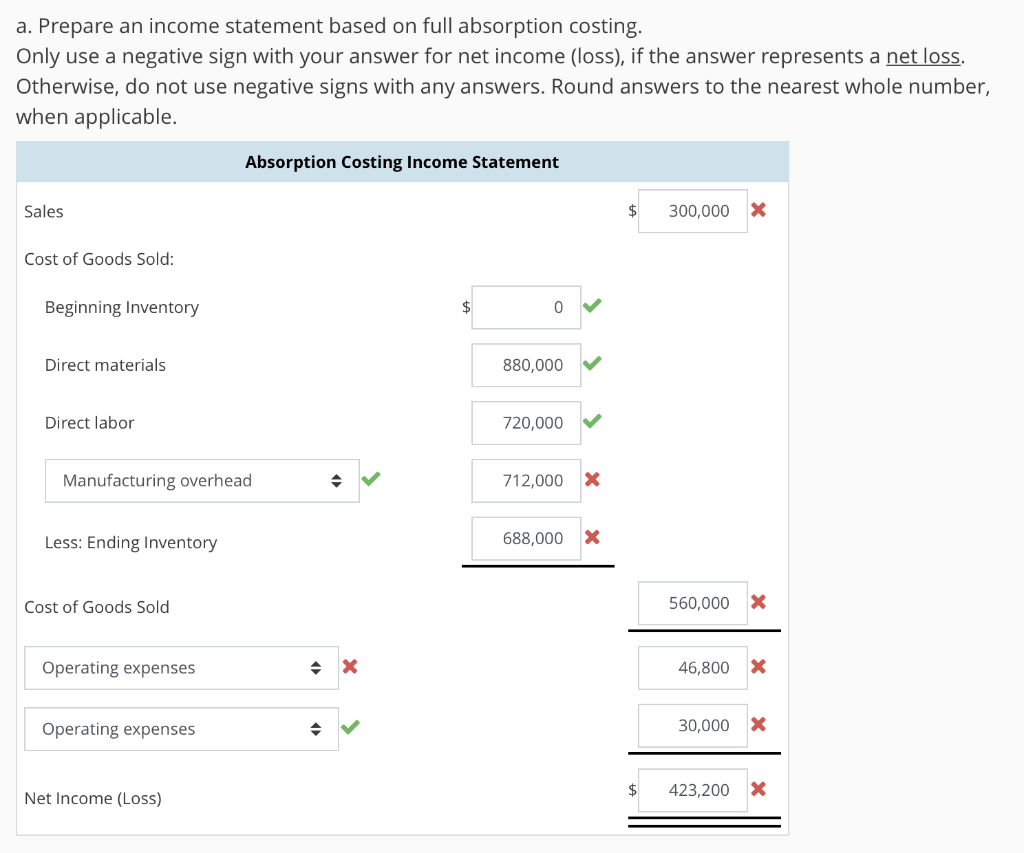Screen dimensions: 1024x853
Task: Select the Net Income (Loss) input field
Action: tap(692, 789)
